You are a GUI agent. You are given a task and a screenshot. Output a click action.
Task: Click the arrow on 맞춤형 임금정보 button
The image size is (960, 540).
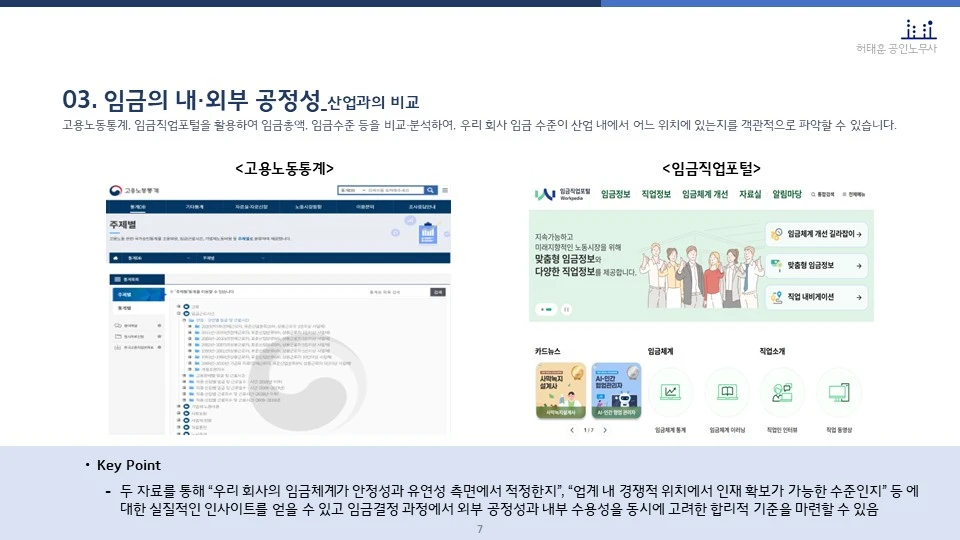click(859, 266)
